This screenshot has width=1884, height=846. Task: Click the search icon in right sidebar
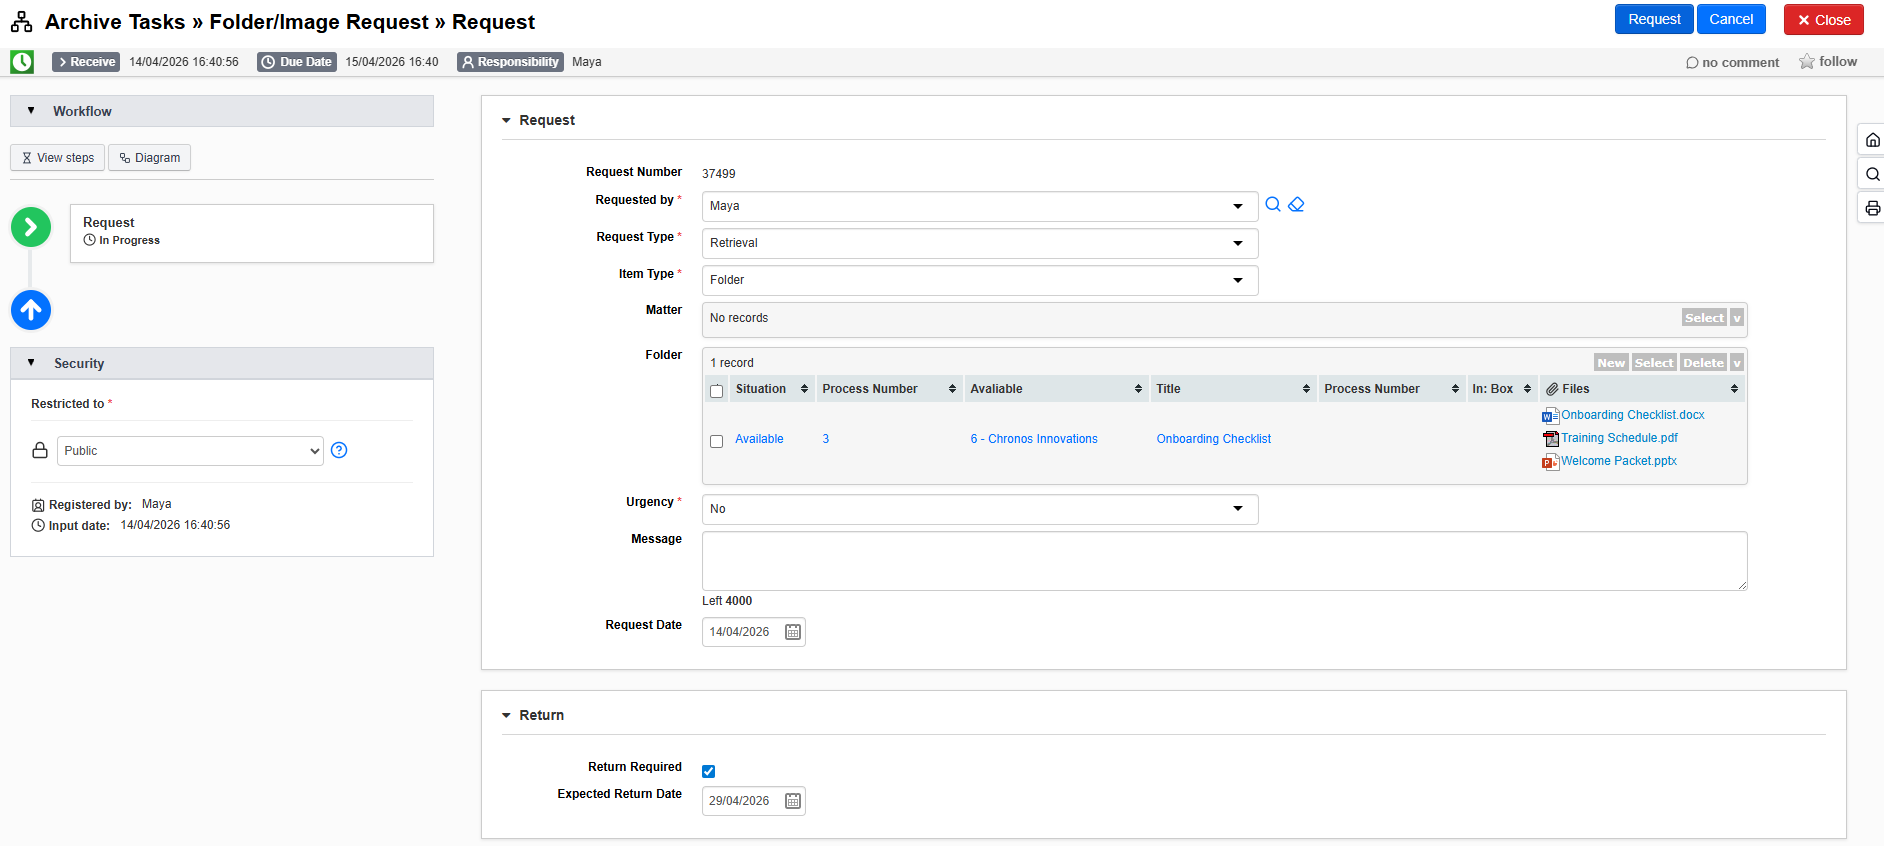(1872, 174)
